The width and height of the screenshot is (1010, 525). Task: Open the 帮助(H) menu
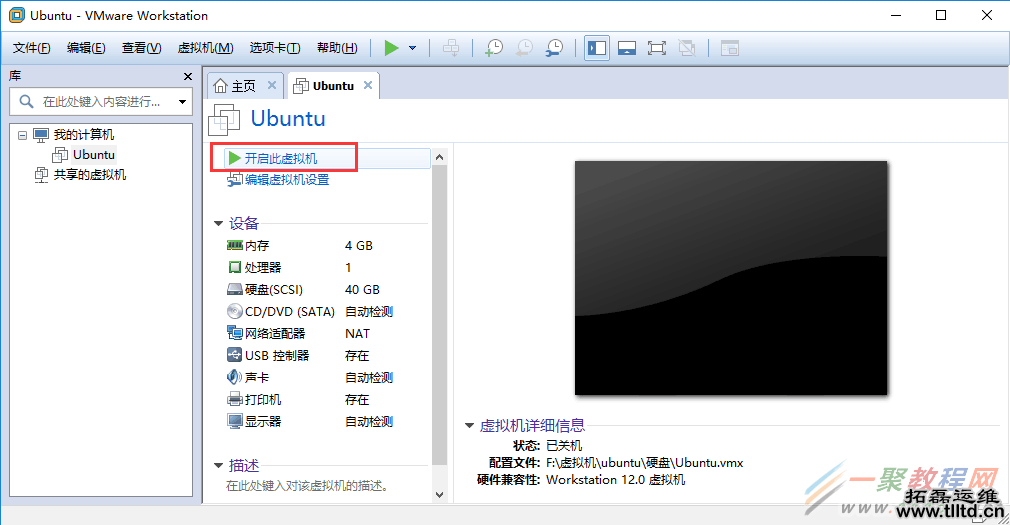[337, 48]
